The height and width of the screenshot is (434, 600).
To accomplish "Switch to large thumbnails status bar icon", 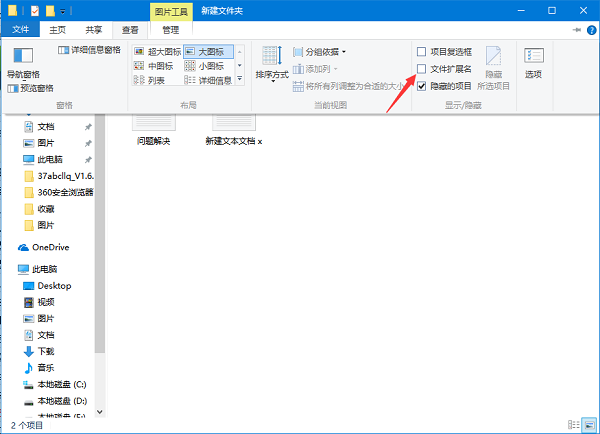I will 589,425.
